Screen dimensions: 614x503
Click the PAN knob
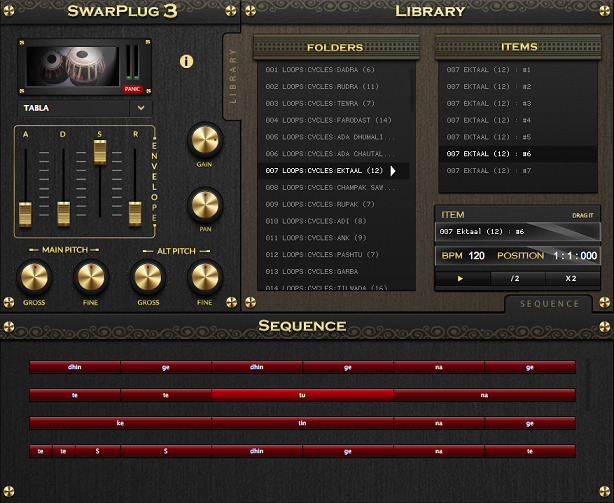pos(205,205)
